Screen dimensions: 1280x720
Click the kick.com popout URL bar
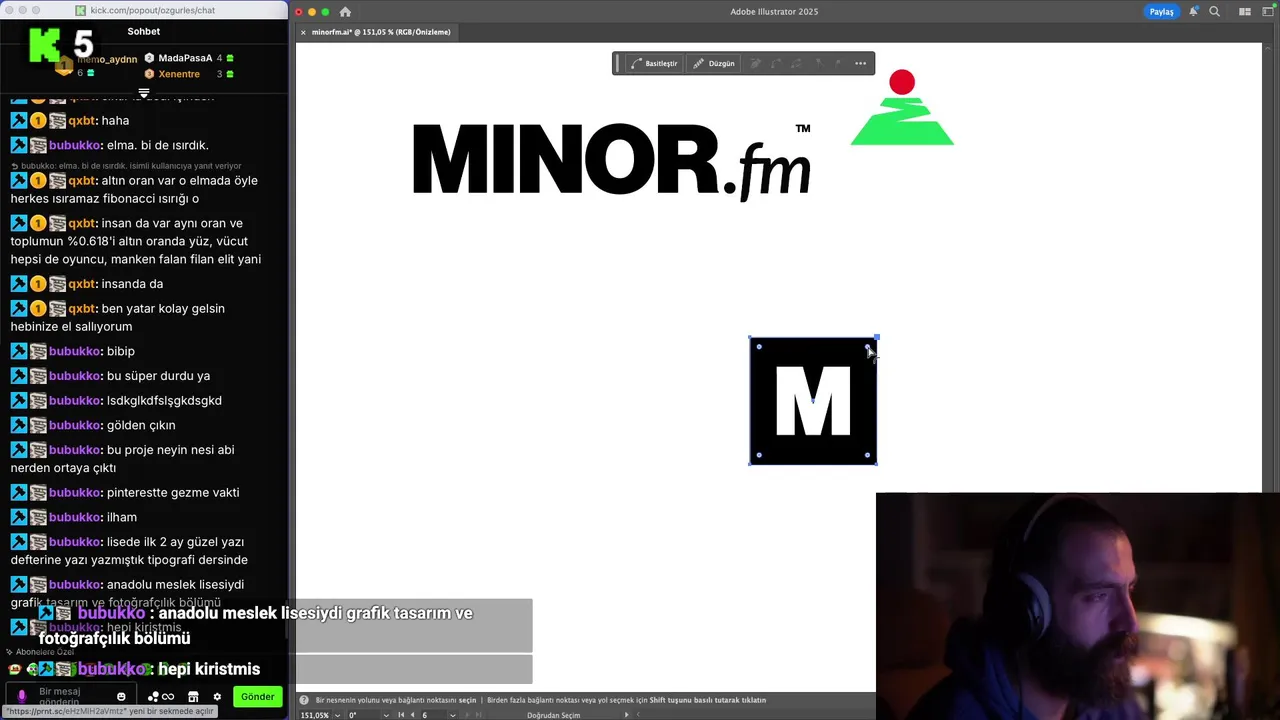(152, 10)
